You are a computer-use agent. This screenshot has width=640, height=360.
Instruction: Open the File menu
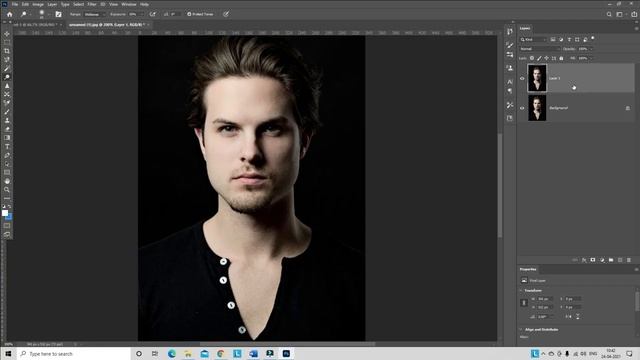point(15,4)
